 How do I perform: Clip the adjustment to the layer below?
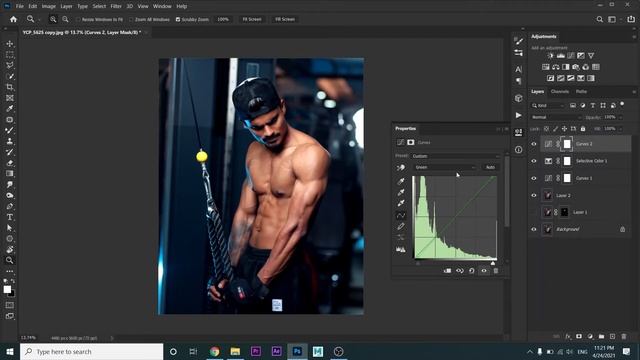(447, 271)
